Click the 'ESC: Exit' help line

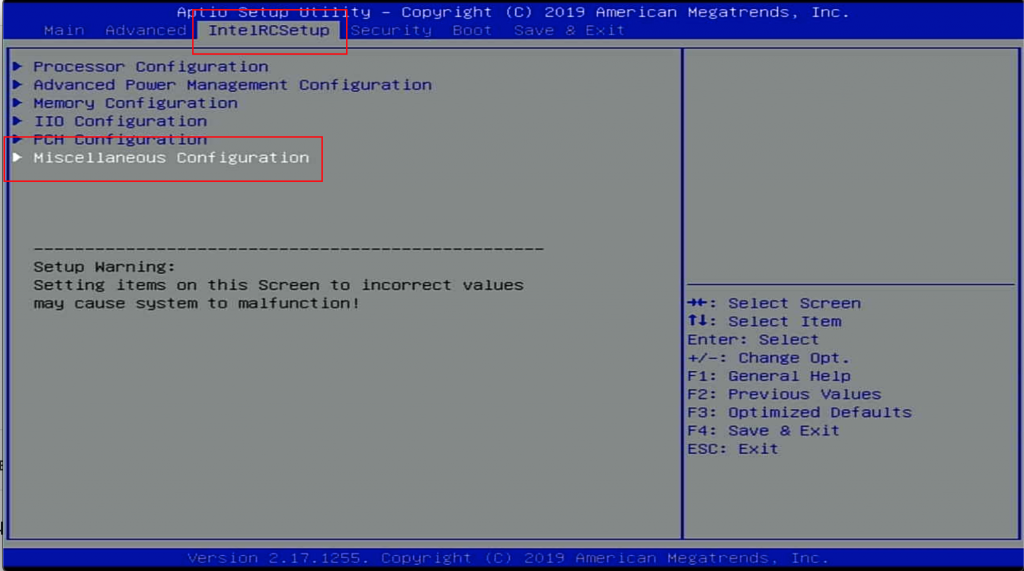pos(732,449)
